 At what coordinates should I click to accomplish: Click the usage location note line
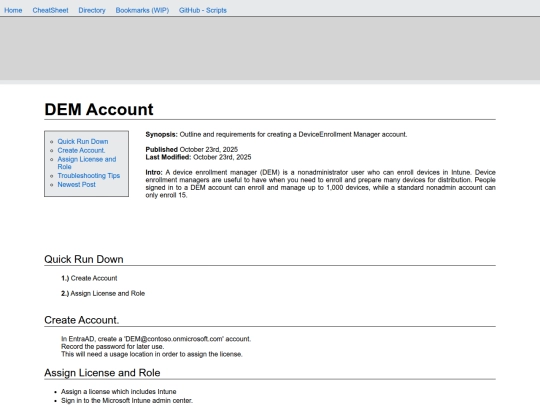tap(152, 354)
